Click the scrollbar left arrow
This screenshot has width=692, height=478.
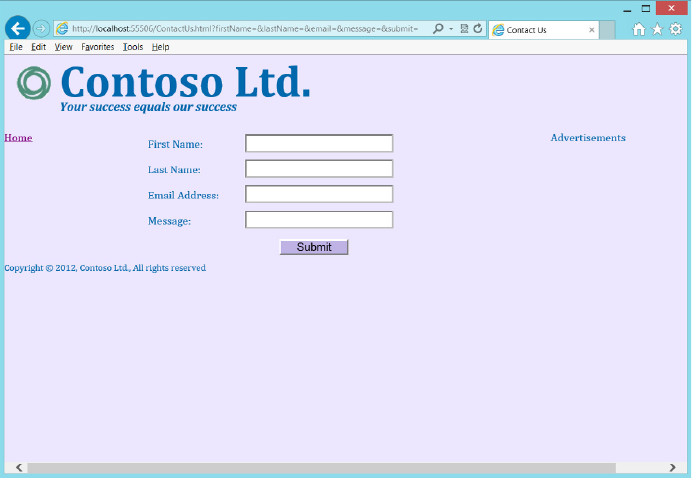[x=19, y=468]
